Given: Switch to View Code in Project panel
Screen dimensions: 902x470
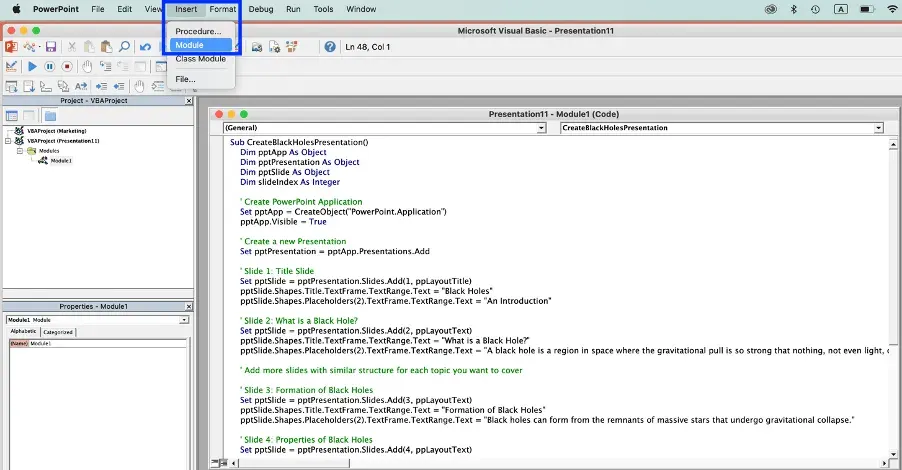Looking at the screenshot, I should pyautogui.click(x=12, y=116).
